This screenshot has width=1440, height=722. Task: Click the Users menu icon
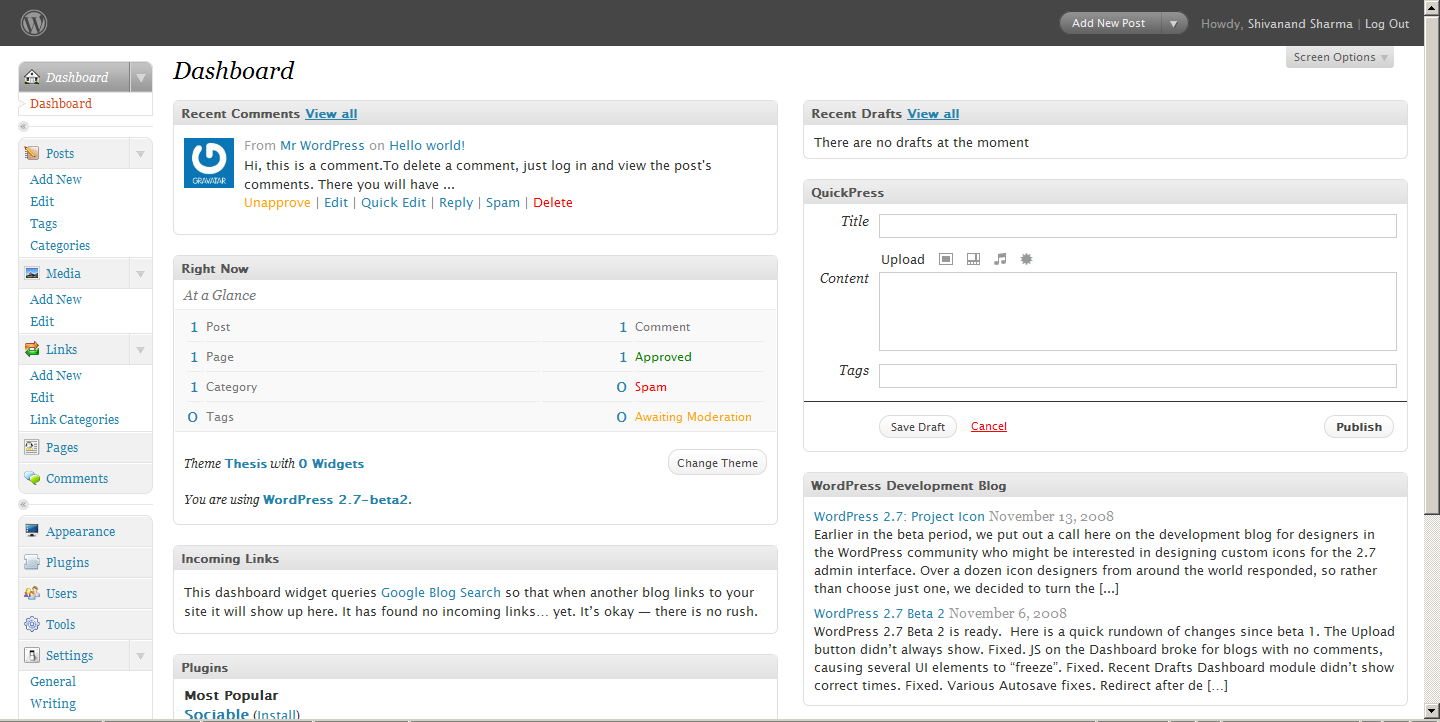[x=32, y=593]
